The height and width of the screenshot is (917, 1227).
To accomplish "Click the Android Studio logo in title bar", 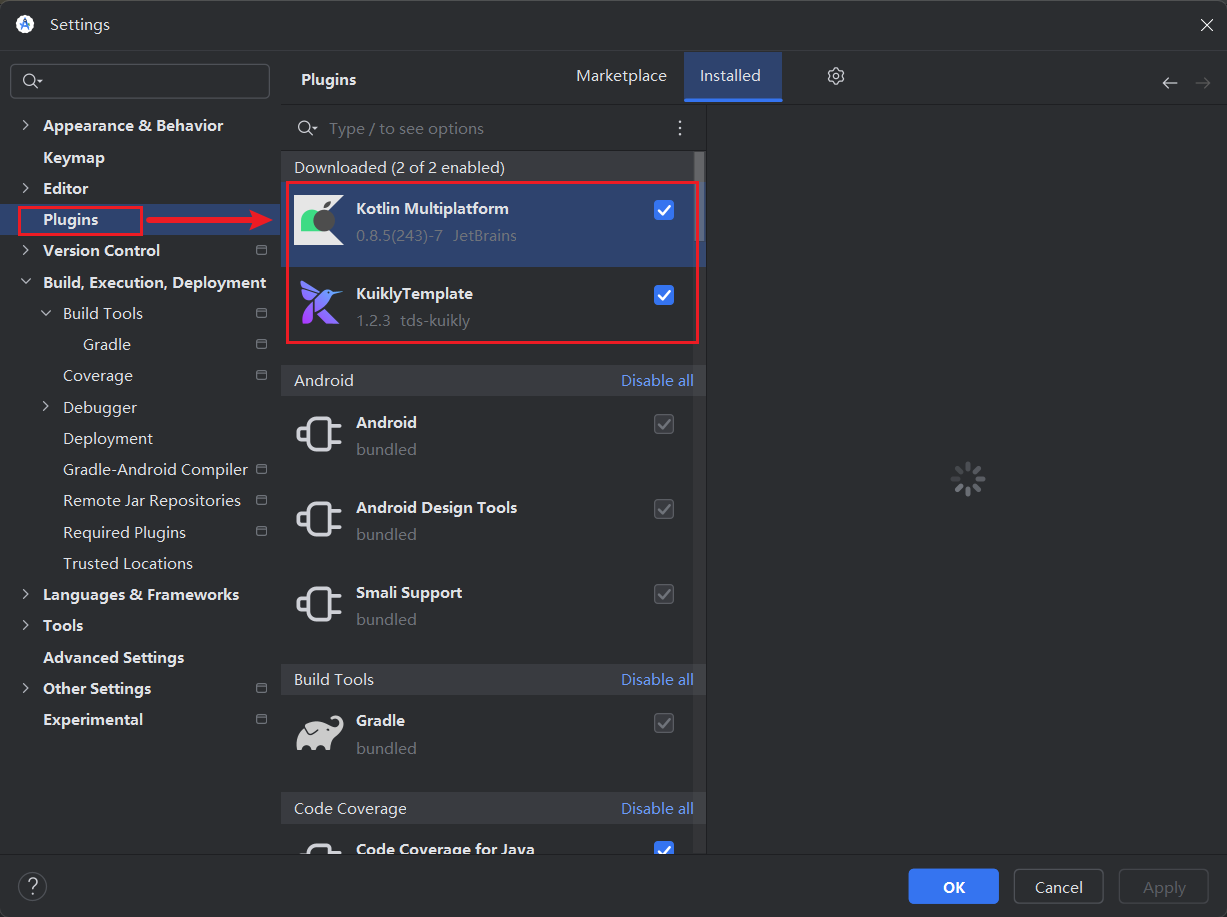I will [x=25, y=24].
